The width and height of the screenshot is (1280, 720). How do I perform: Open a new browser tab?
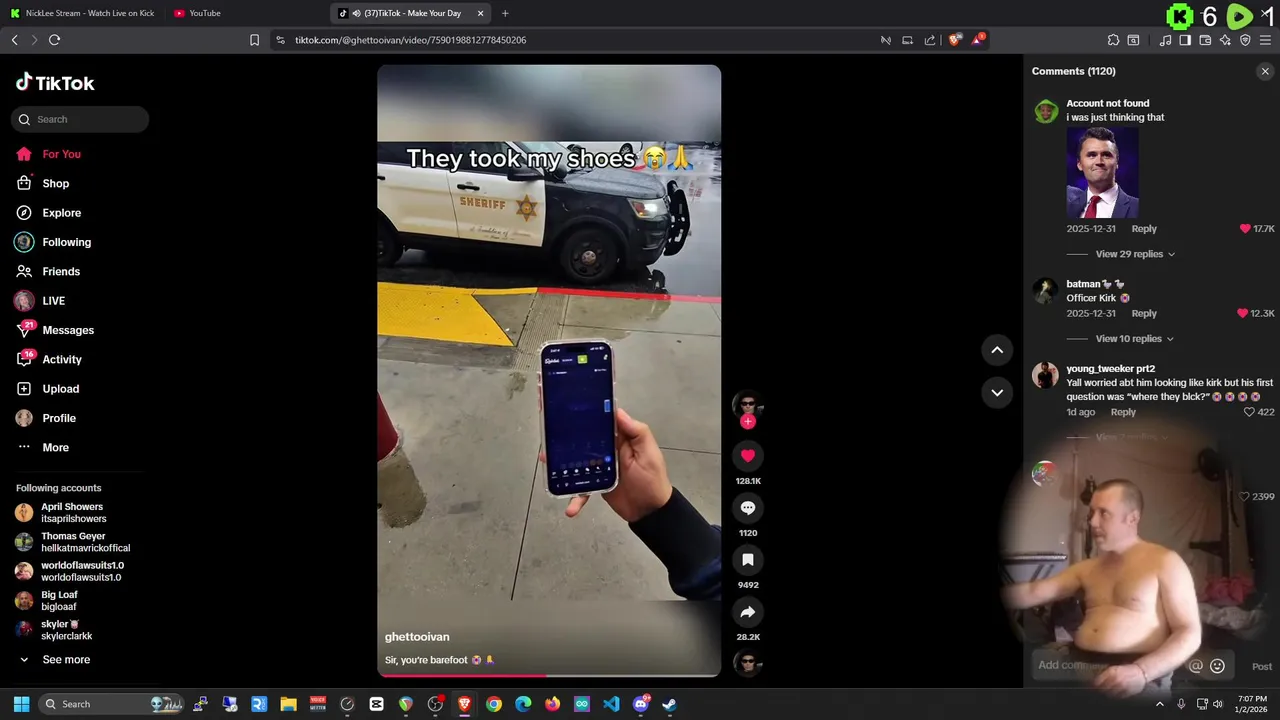(505, 13)
